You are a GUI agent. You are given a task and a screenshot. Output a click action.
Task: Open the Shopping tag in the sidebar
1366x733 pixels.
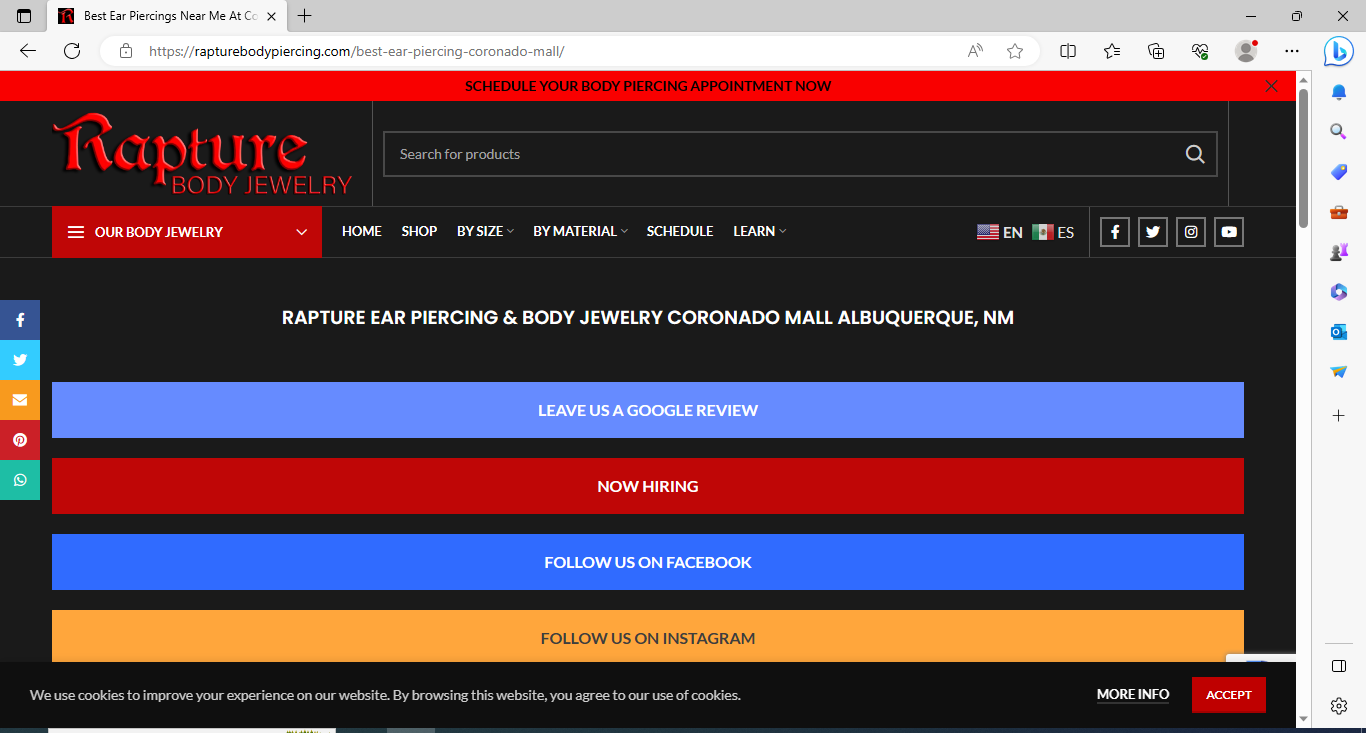coord(1339,172)
